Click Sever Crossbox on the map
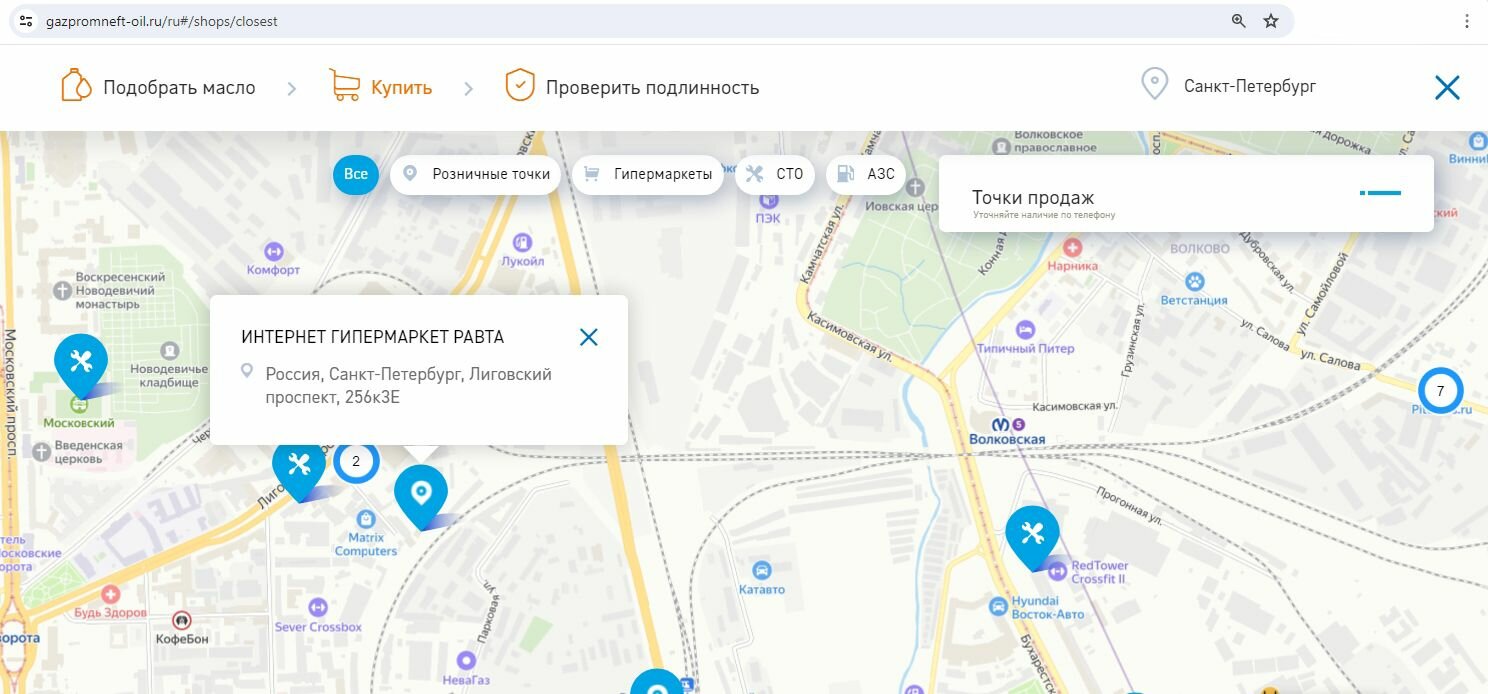The image size is (1488, 694). click(x=318, y=607)
